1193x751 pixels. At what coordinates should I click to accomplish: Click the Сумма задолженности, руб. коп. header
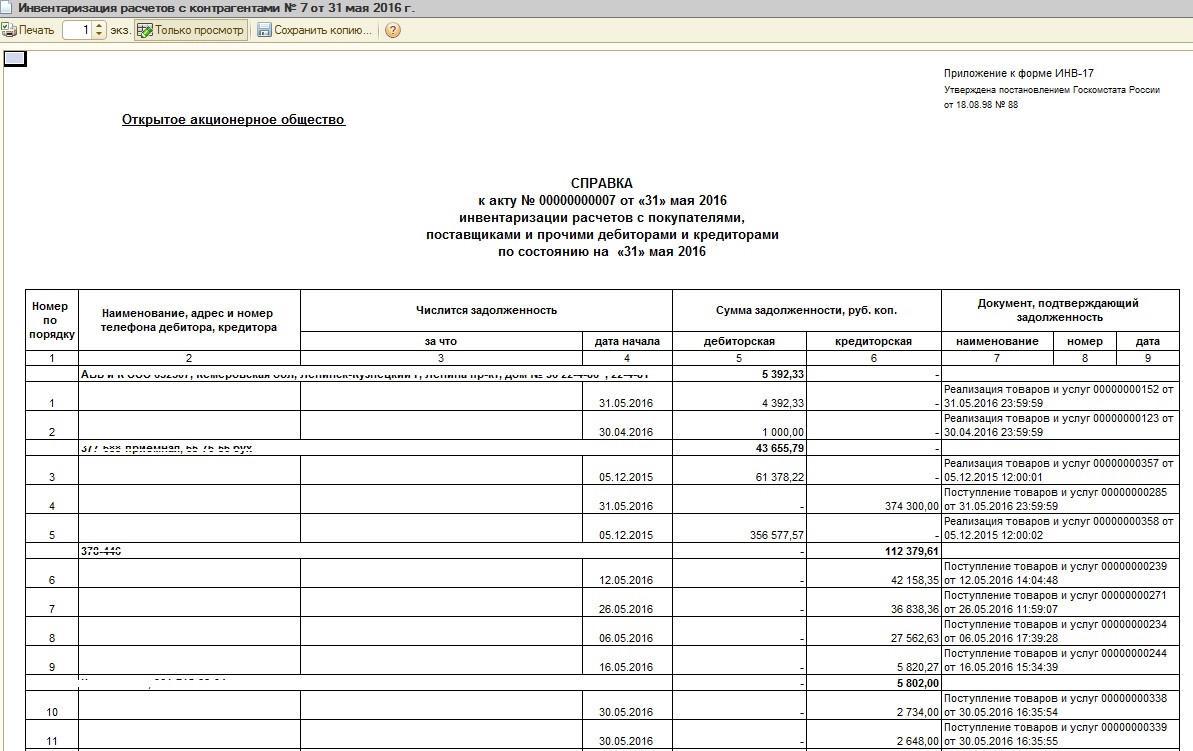tap(806, 310)
